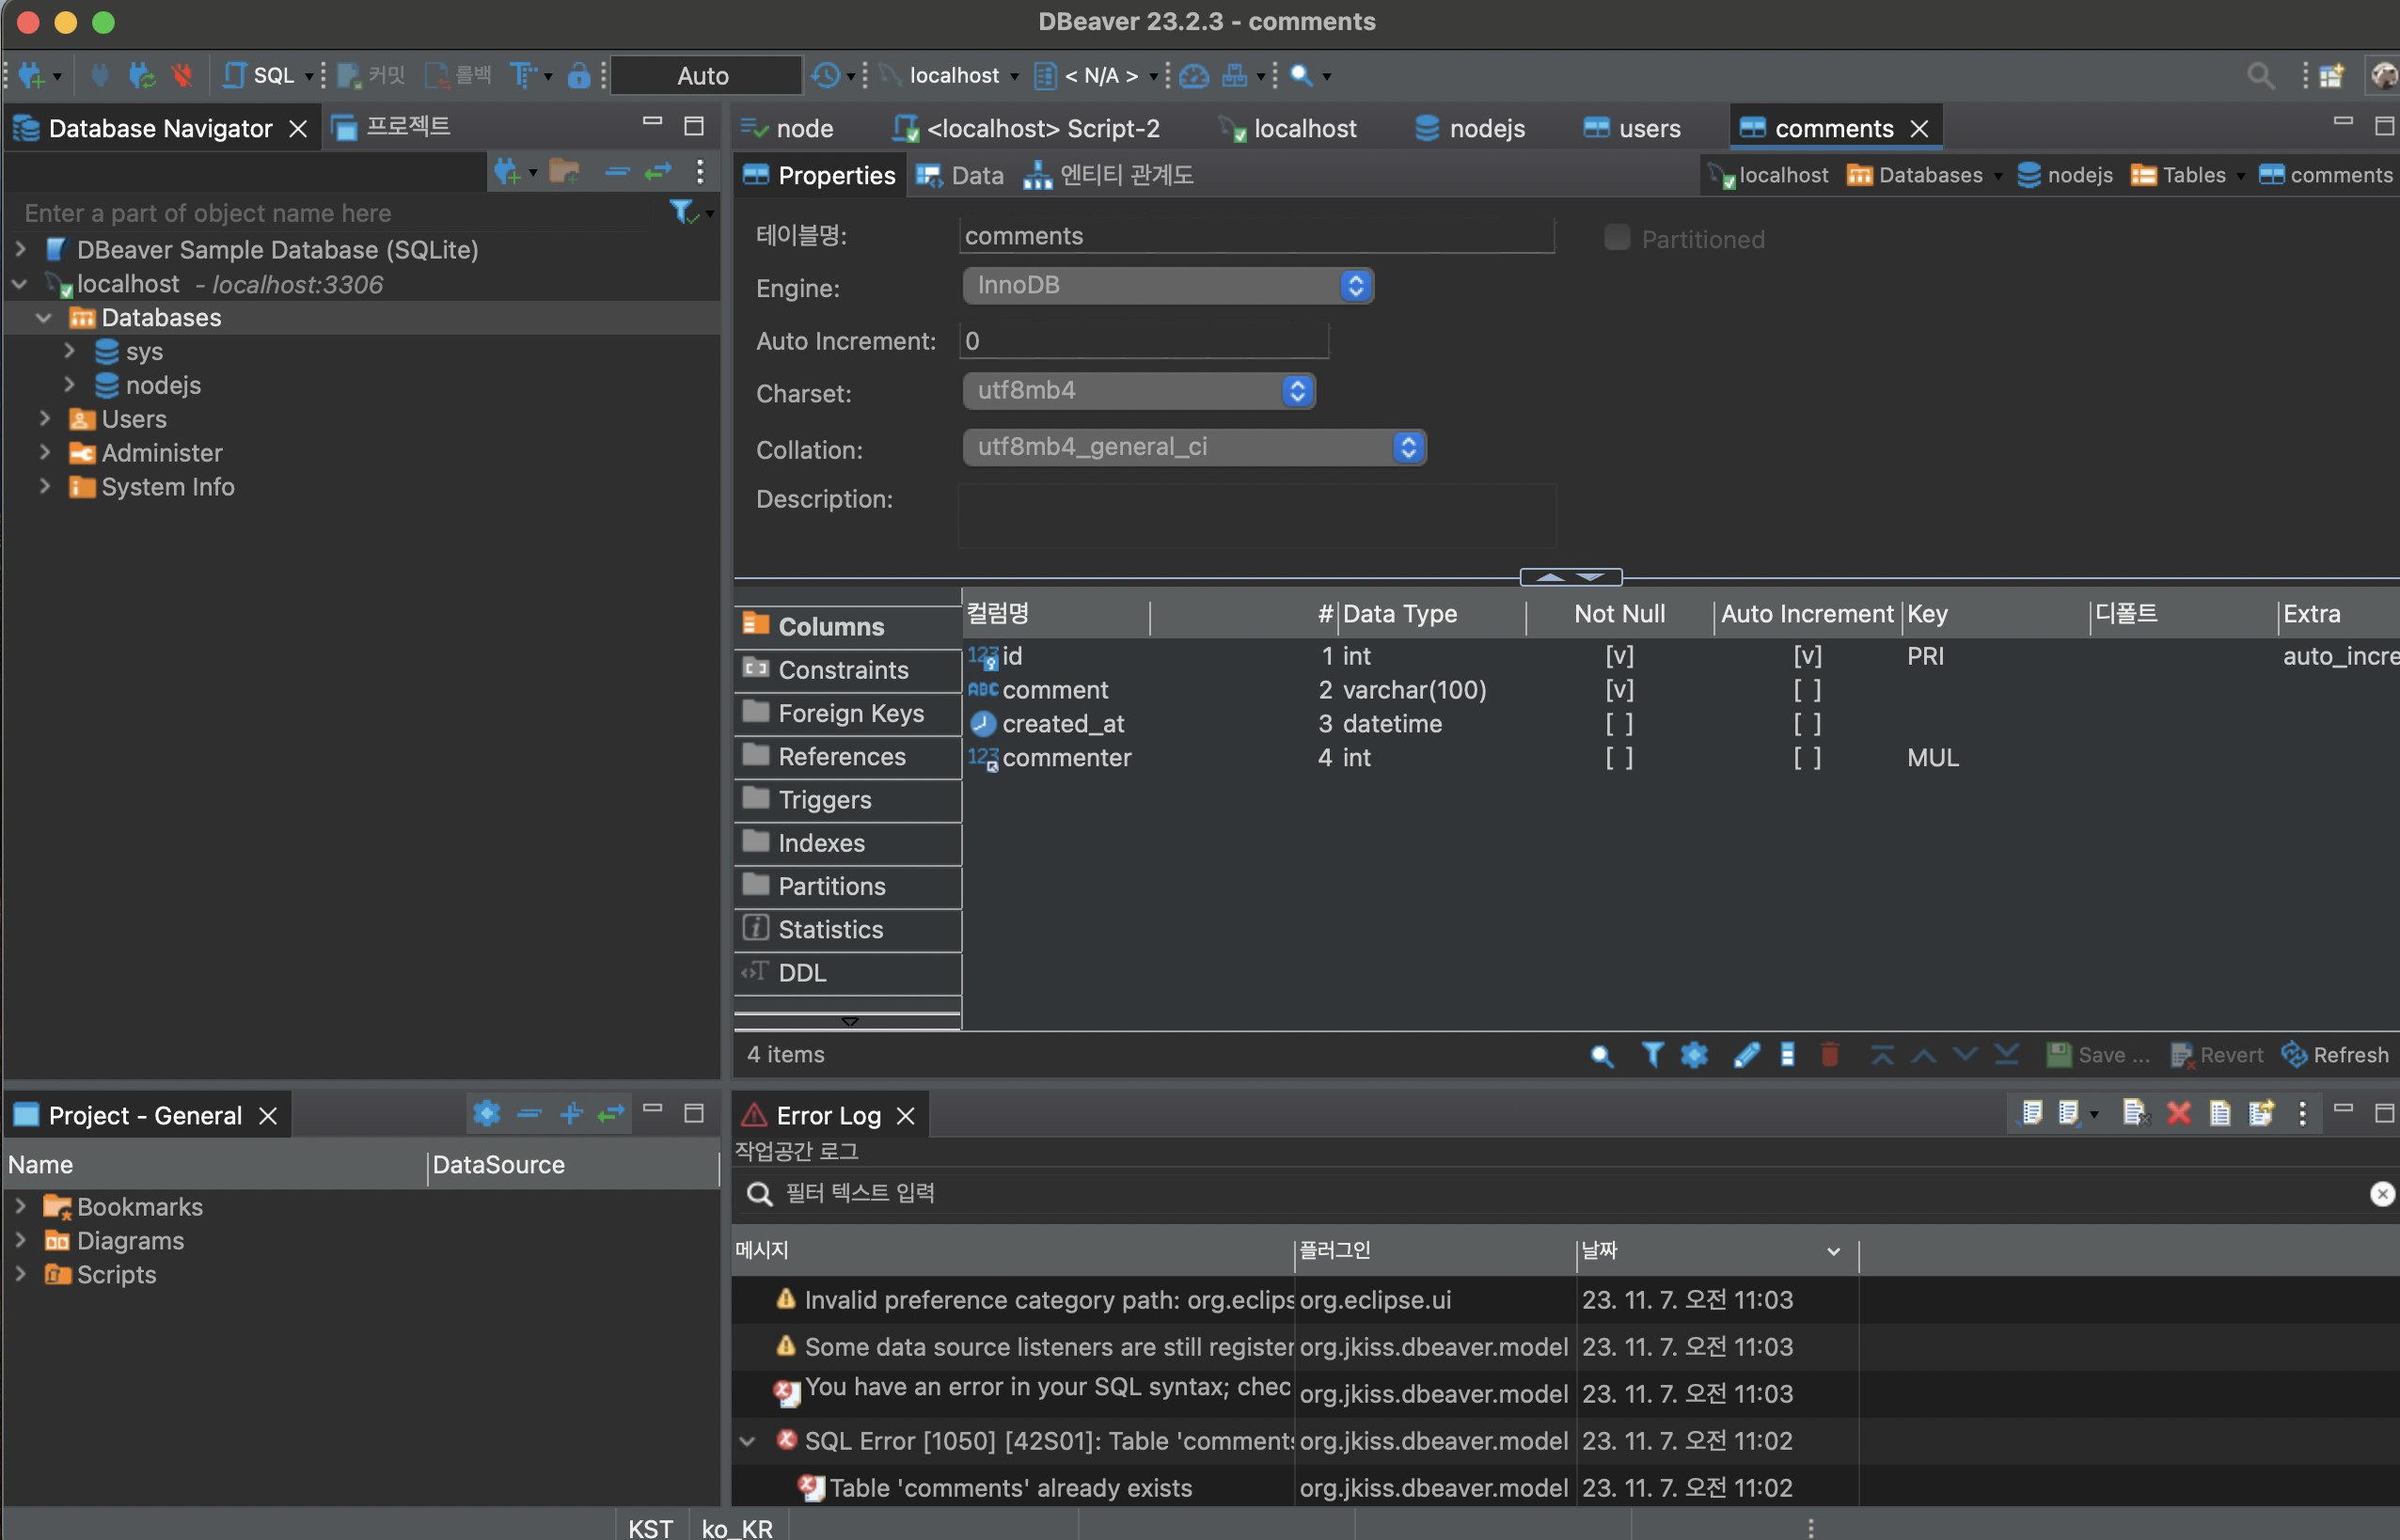Click the Connect plug icon in toolbar
2400x1540 pixels.
[99, 75]
